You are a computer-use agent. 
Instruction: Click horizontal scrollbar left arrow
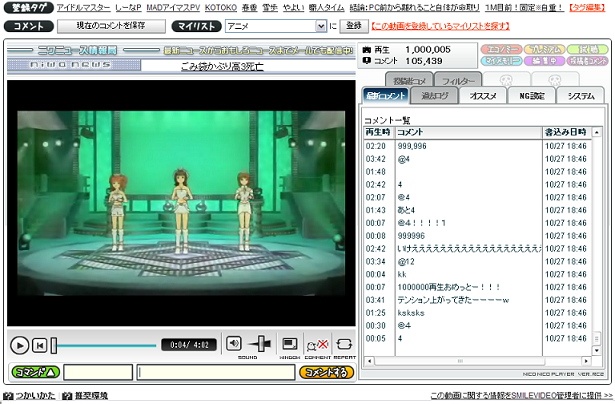369,360
